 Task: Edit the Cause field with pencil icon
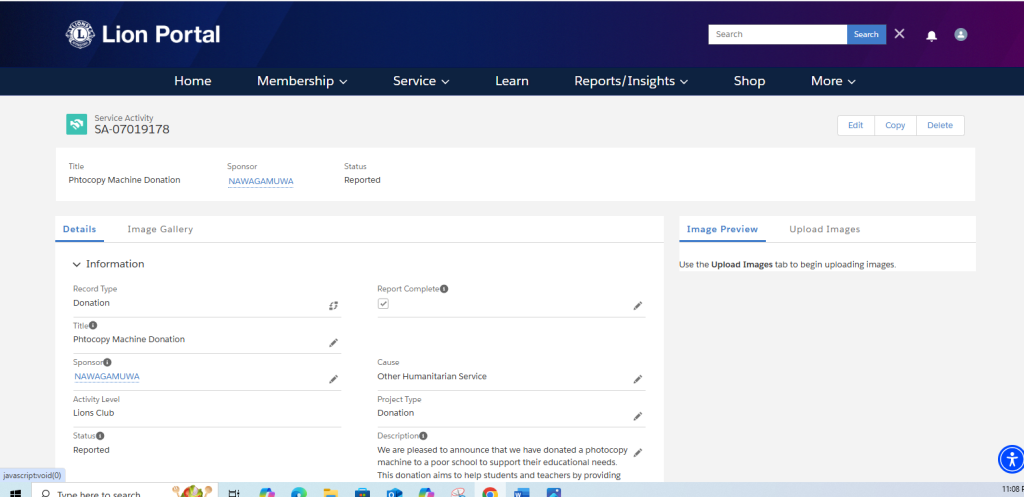click(637, 379)
